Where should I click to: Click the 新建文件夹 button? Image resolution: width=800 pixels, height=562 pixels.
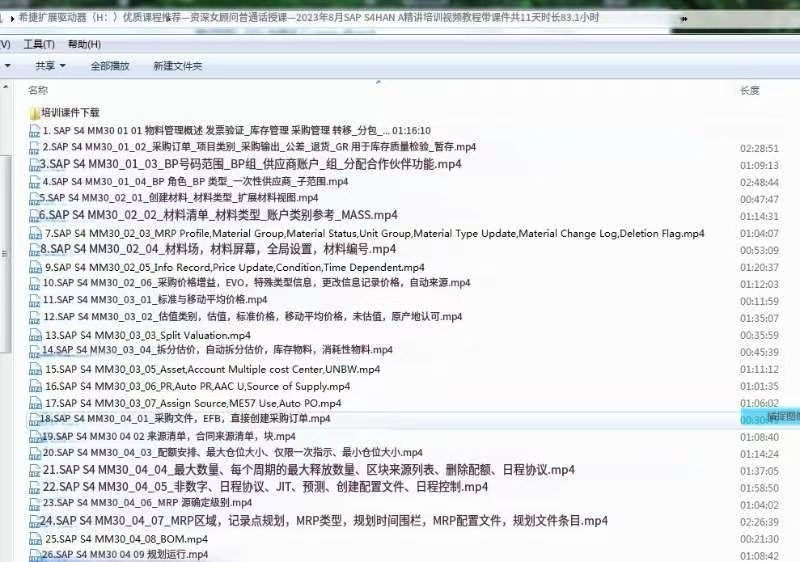click(177, 66)
